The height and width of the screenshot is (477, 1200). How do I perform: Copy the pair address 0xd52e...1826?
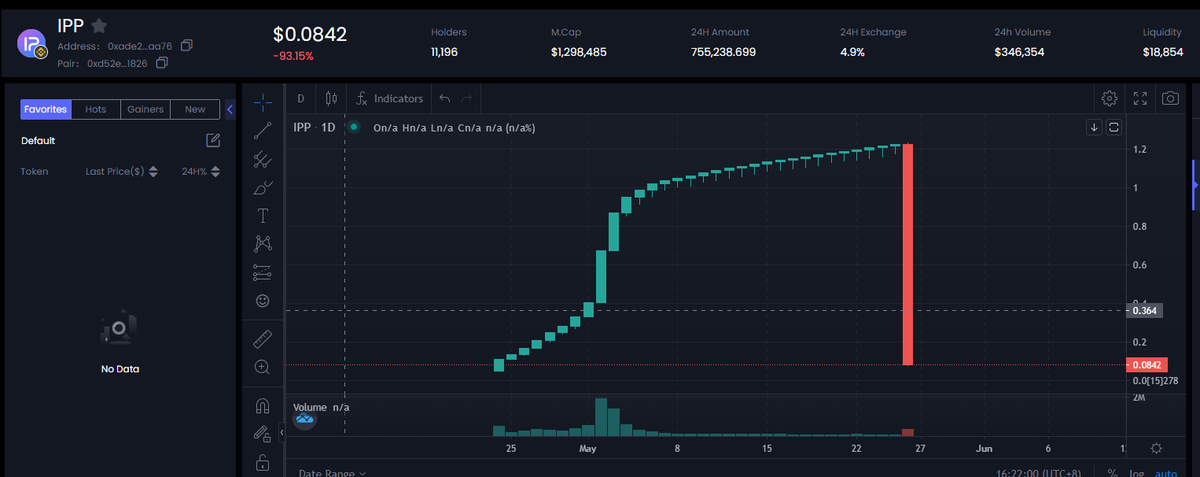162,63
